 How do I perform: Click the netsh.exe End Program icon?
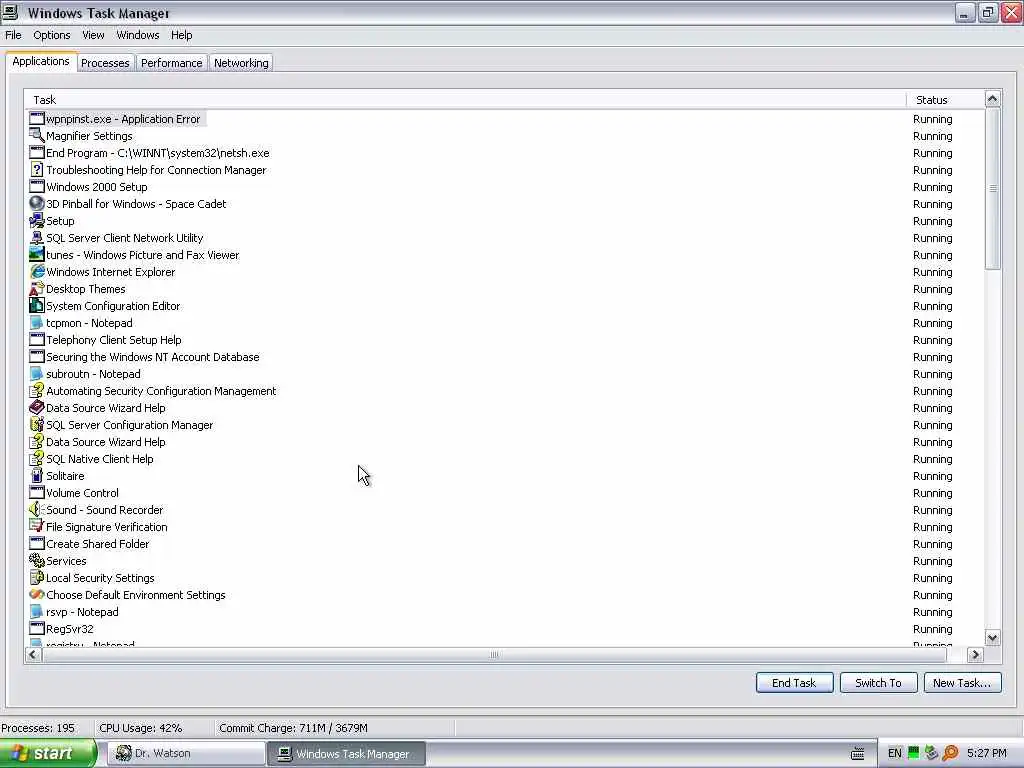(x=37, y=153)
